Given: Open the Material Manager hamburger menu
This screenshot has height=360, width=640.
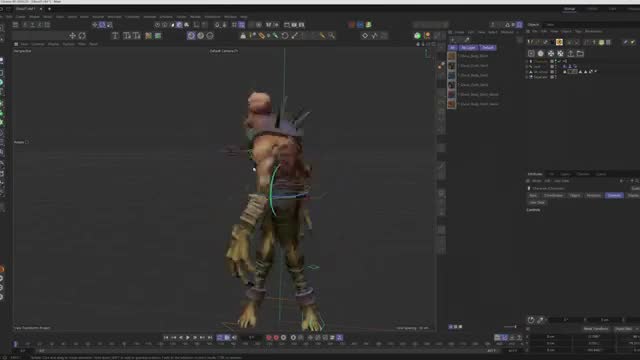Looking at the screenshot, I should [x=450, y=32].
